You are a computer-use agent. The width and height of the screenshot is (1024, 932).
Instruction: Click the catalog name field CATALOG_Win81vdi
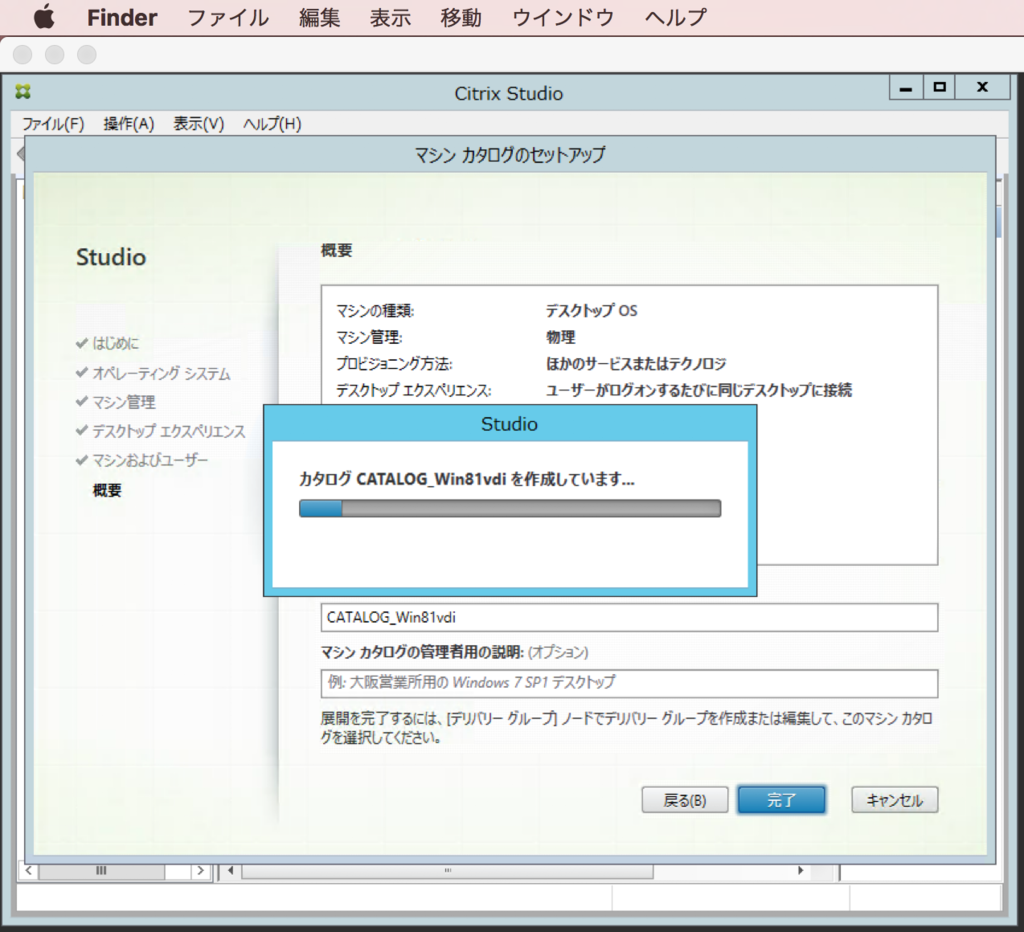[x=629, y=618]
